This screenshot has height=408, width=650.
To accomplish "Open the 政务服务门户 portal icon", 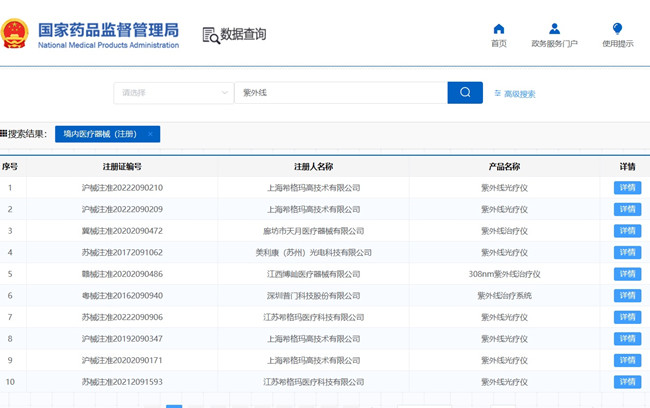I will [x=554, y=29].
